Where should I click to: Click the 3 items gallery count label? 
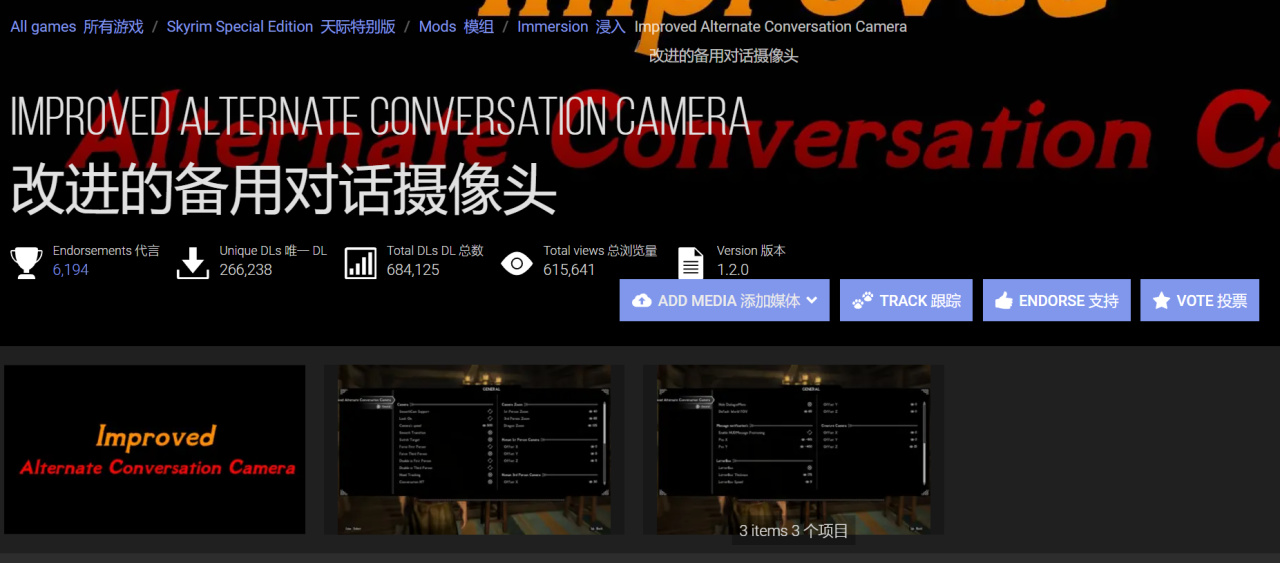(794, 531)
